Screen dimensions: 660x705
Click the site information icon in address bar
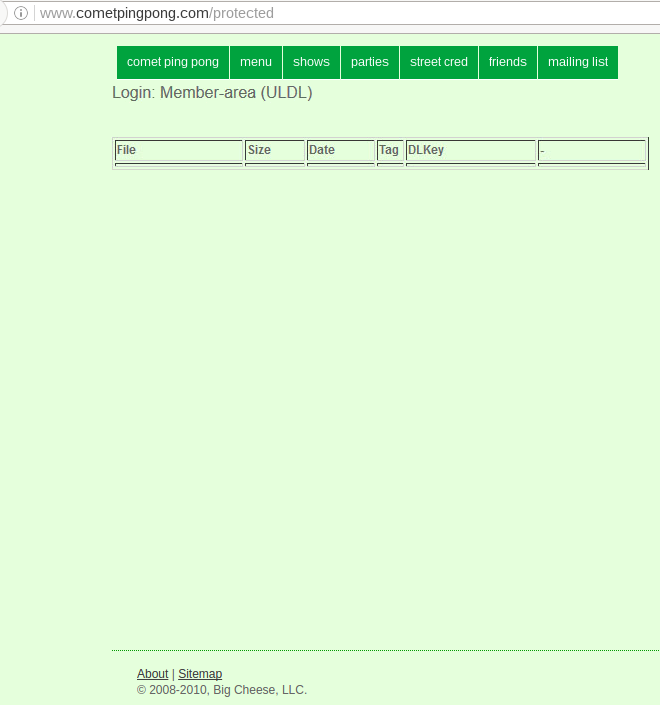[20, 14]
